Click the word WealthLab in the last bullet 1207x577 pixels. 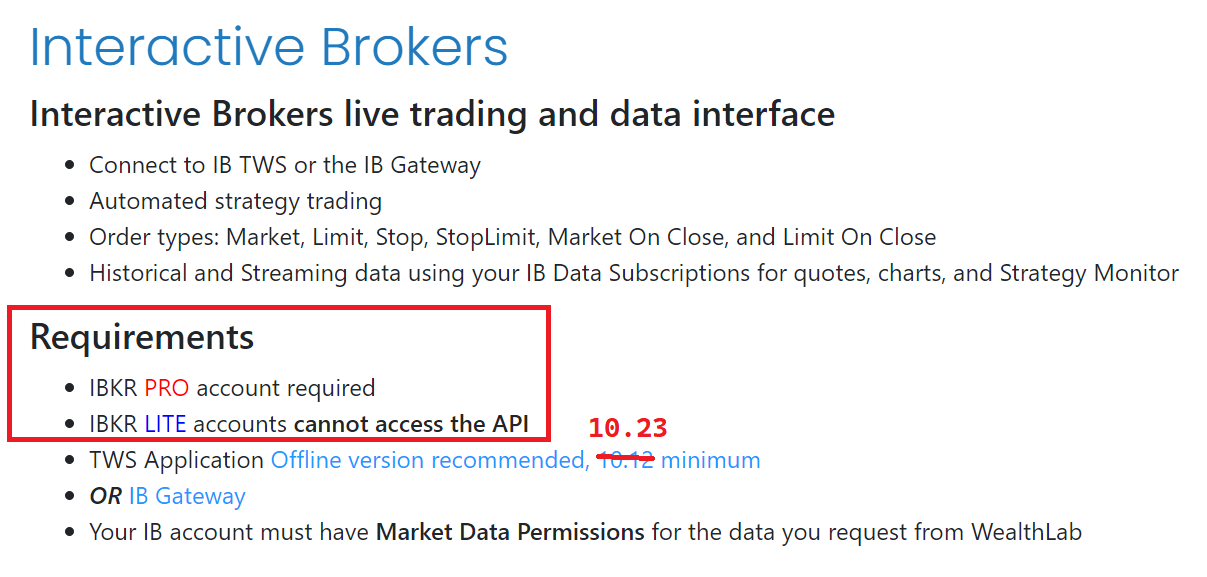[1026, 533]
